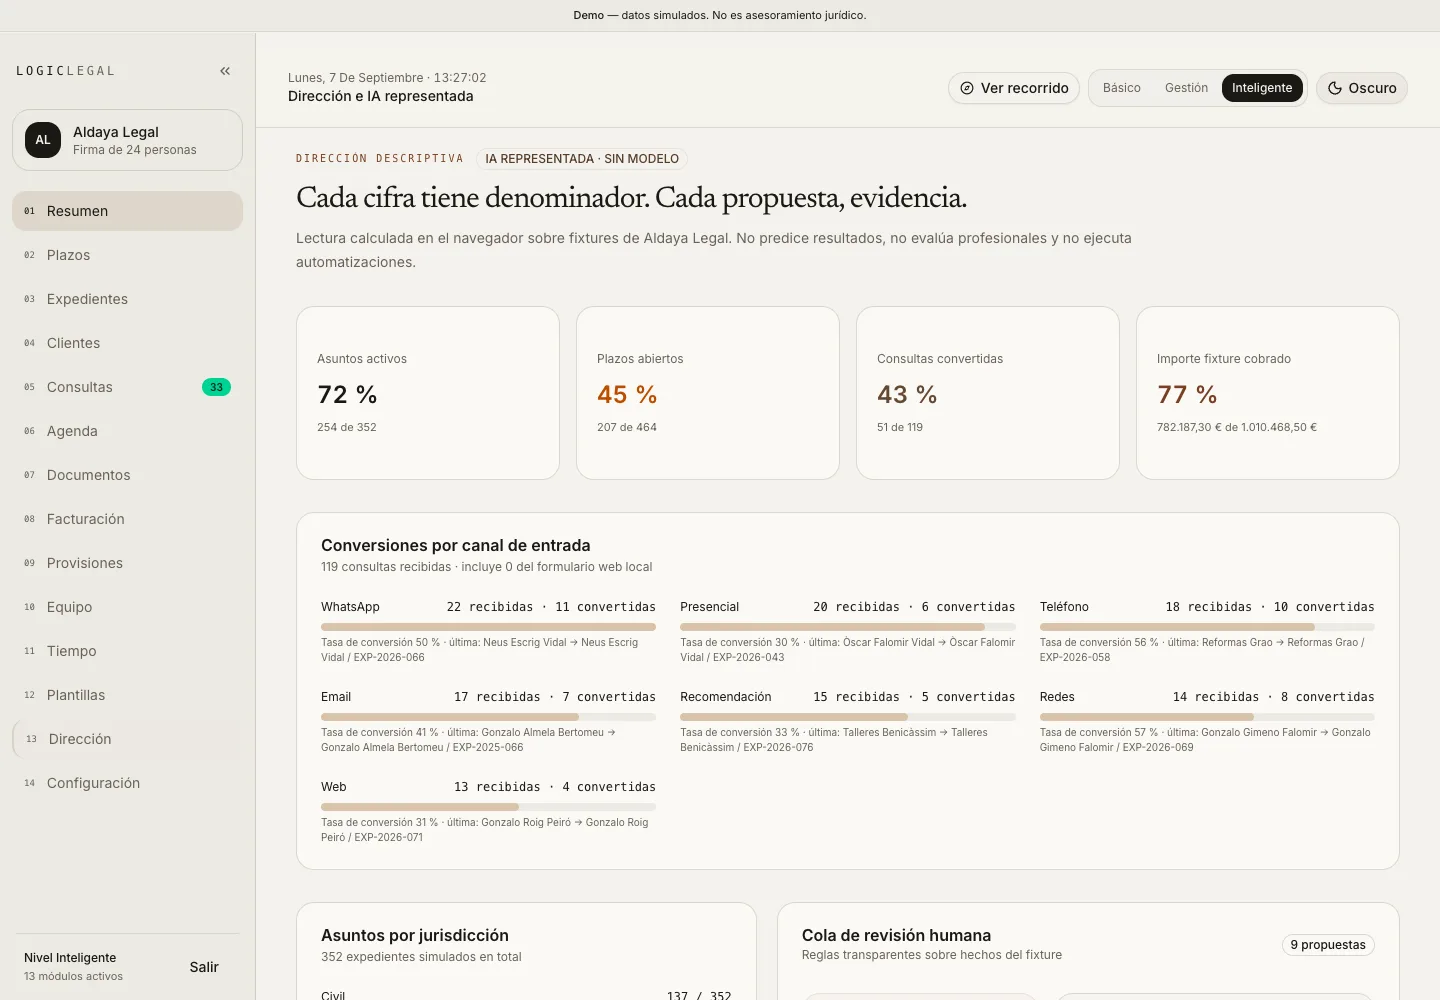Collapse the sidebar with the double chevron
The width and height of the screenshot is (1440, 1000).
[x=225, y=71]
